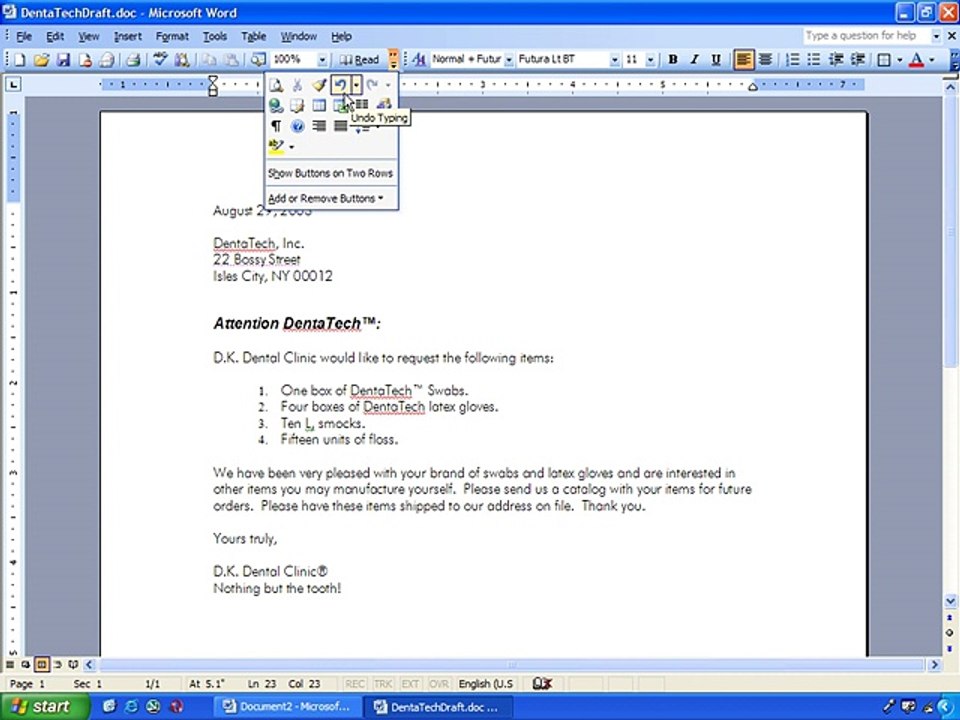Open the Table menu
Screen dimensions: 960x720
(253, 37)
